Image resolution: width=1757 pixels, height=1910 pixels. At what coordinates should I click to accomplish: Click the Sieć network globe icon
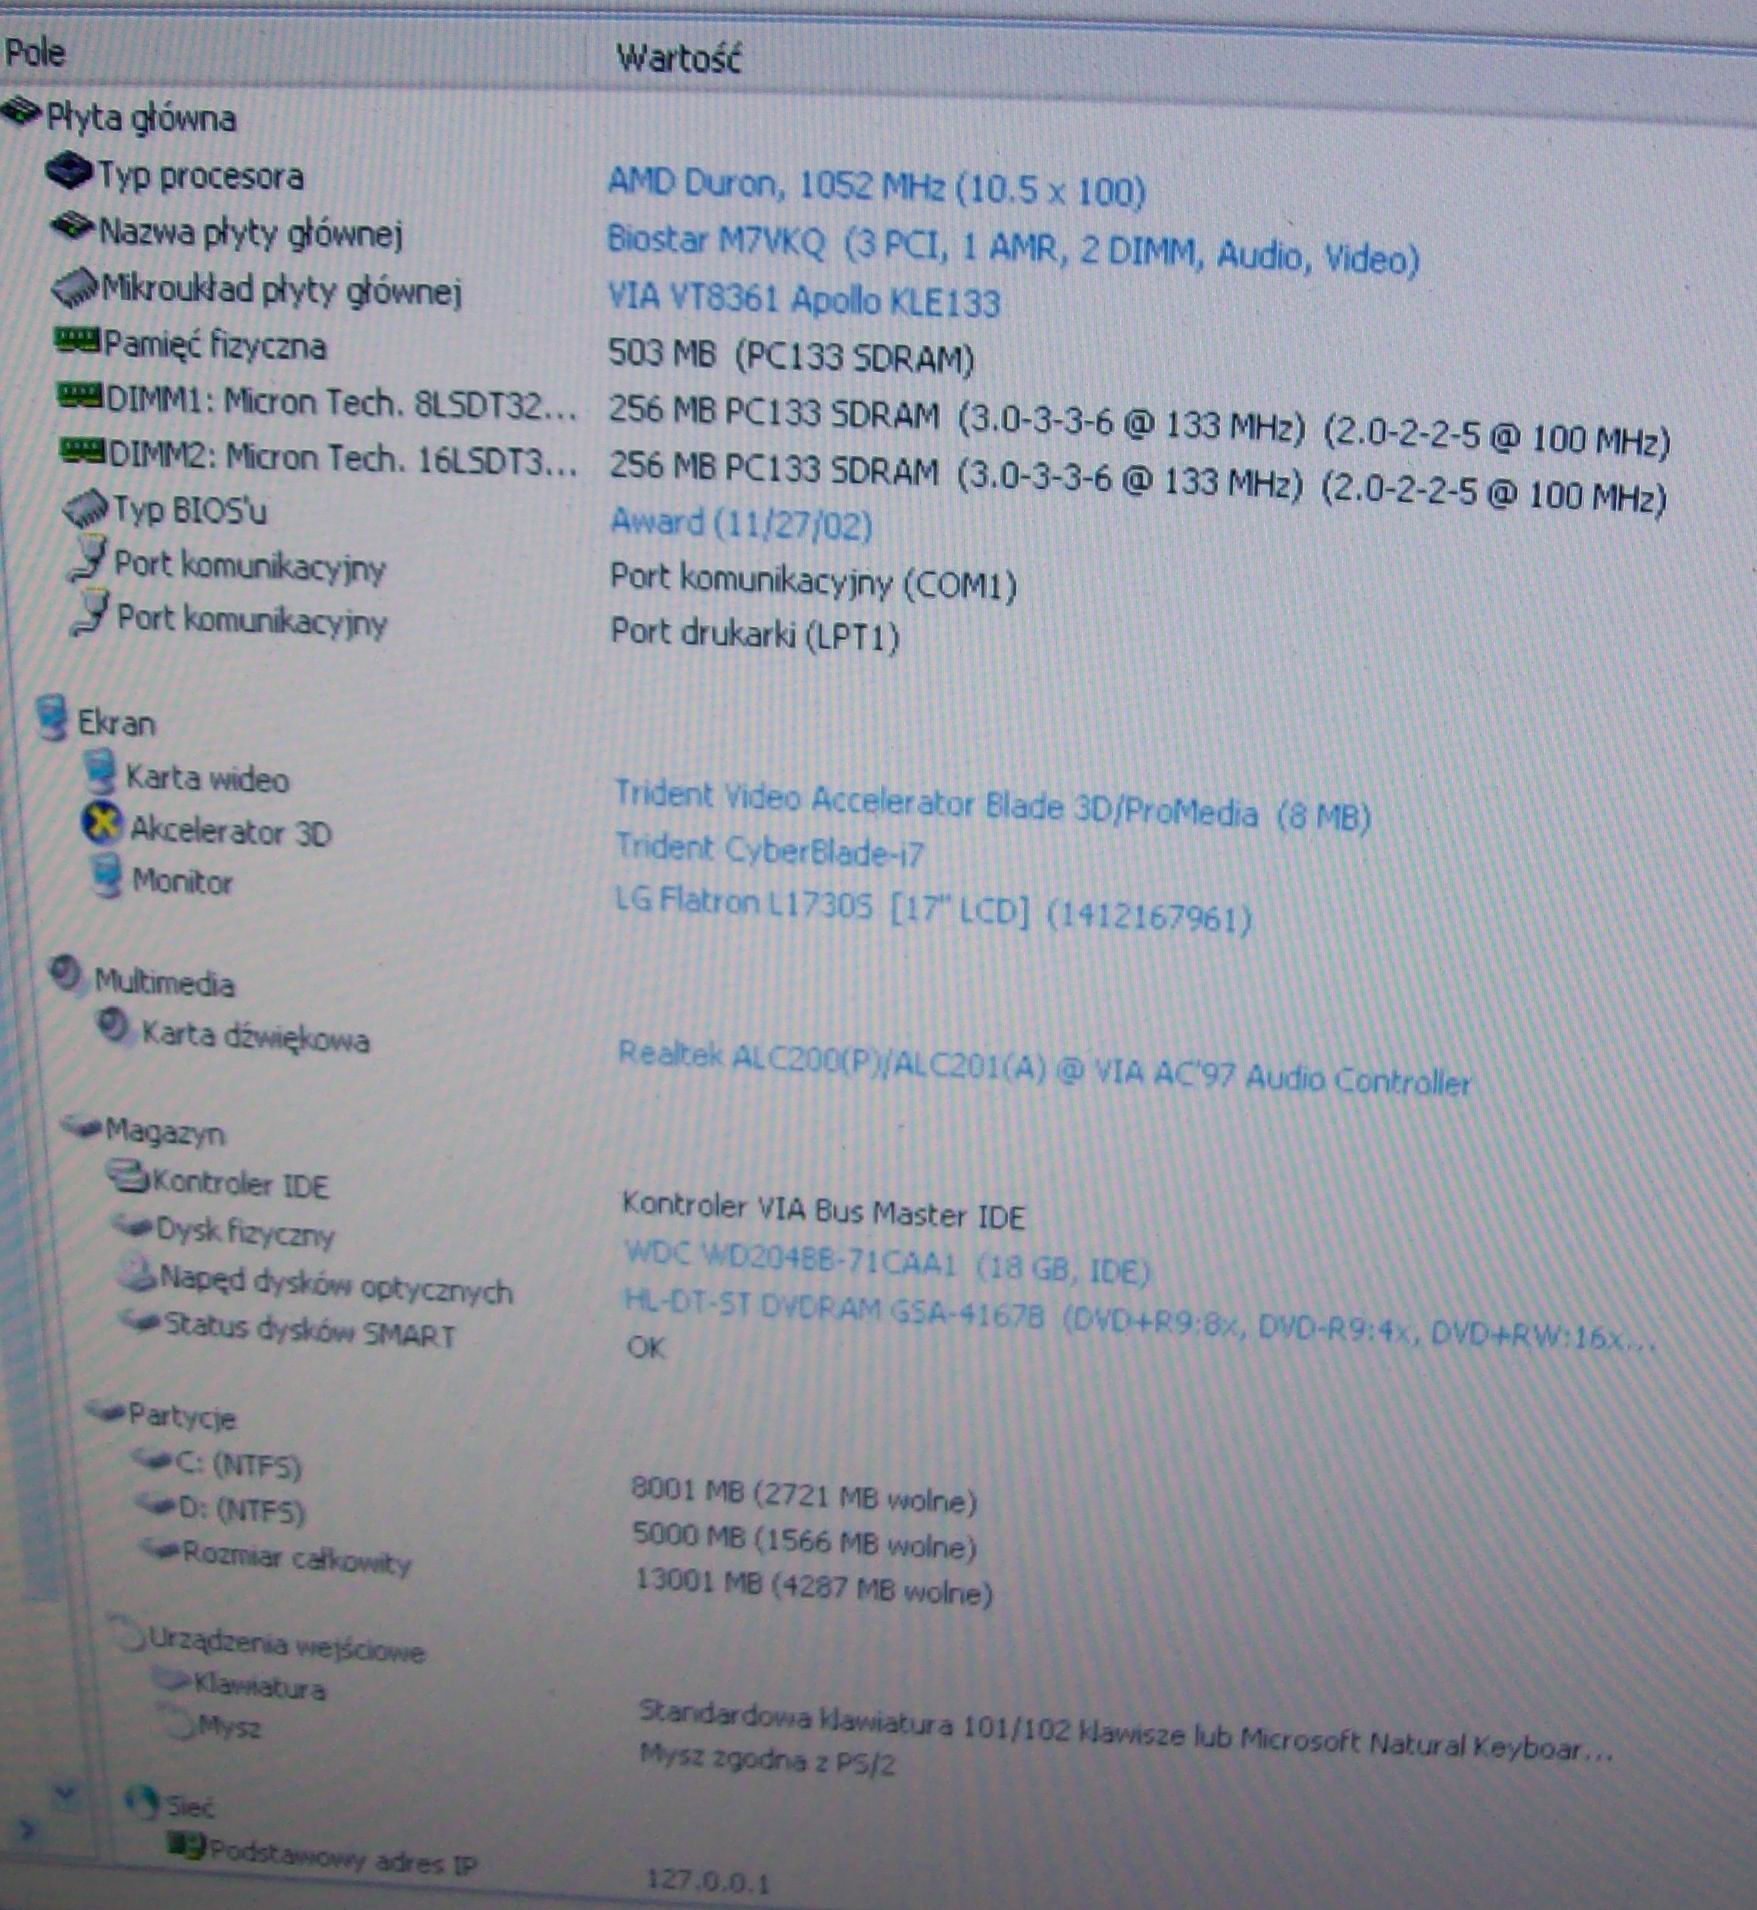pos(142,1803)
